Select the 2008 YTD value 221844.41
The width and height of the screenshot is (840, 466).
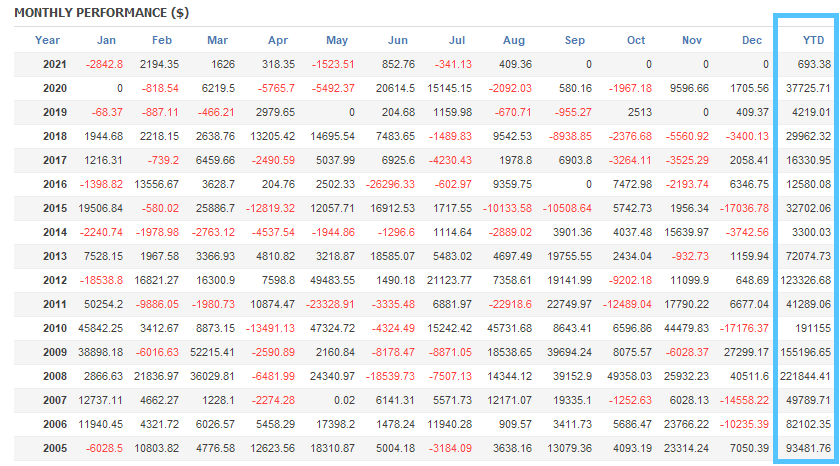click(x=805, y=376)
